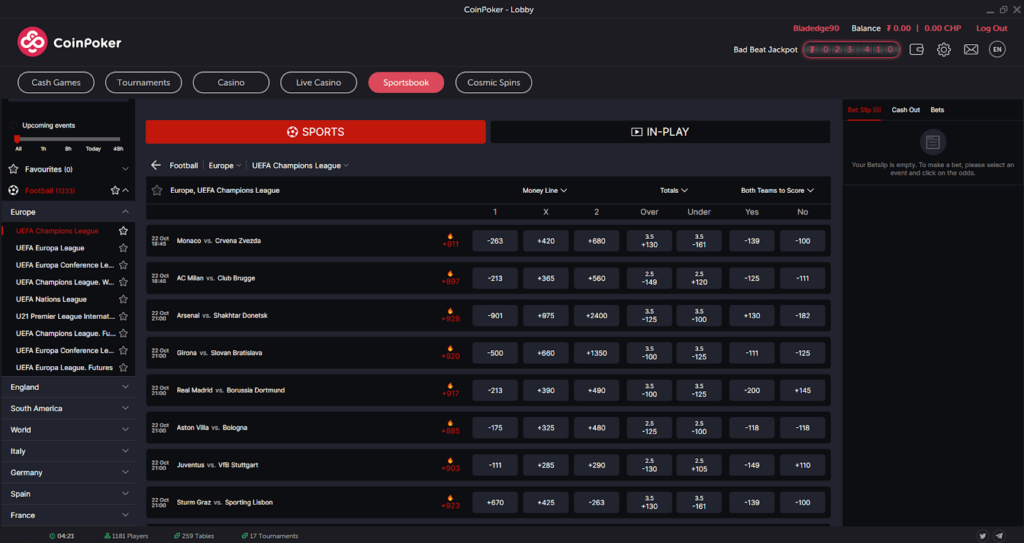Screen dimensions: 1024x543
Task: Switch to the Tournaments tab
Action: [x=144, y=82]
